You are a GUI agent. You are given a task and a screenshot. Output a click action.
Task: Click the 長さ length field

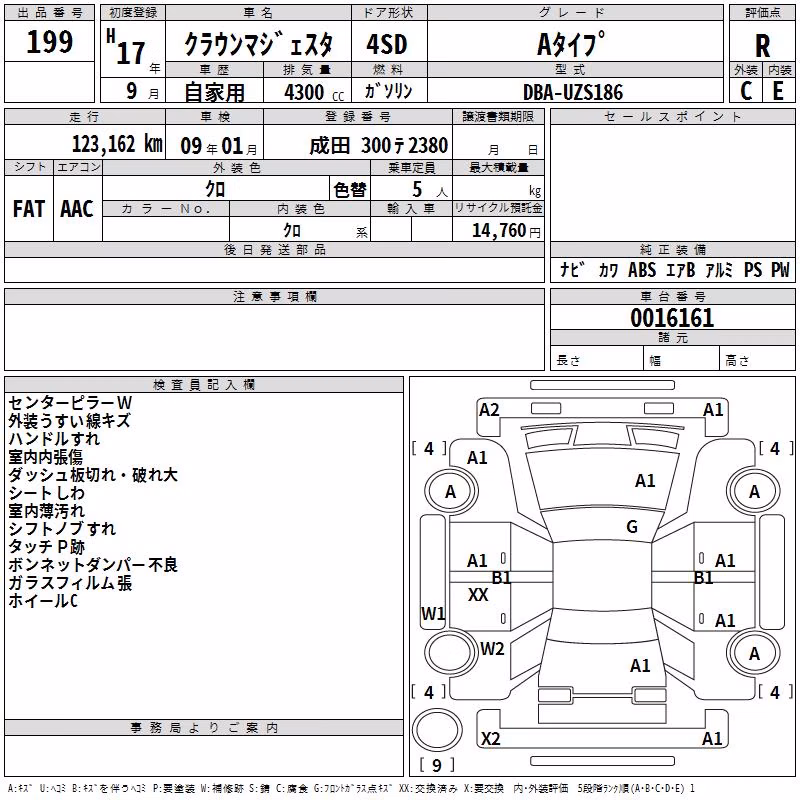596,360
